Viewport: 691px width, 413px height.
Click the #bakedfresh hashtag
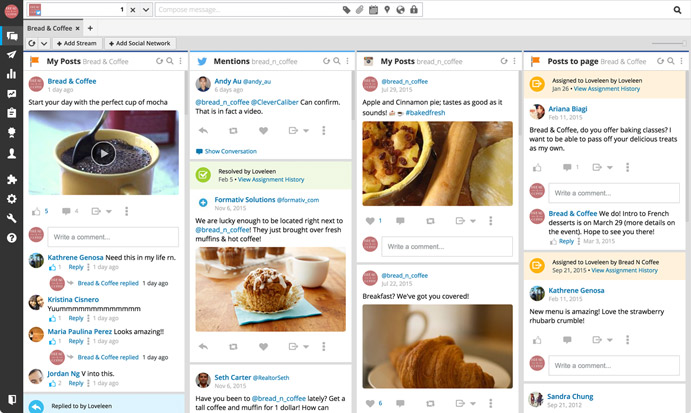[425, 113]
